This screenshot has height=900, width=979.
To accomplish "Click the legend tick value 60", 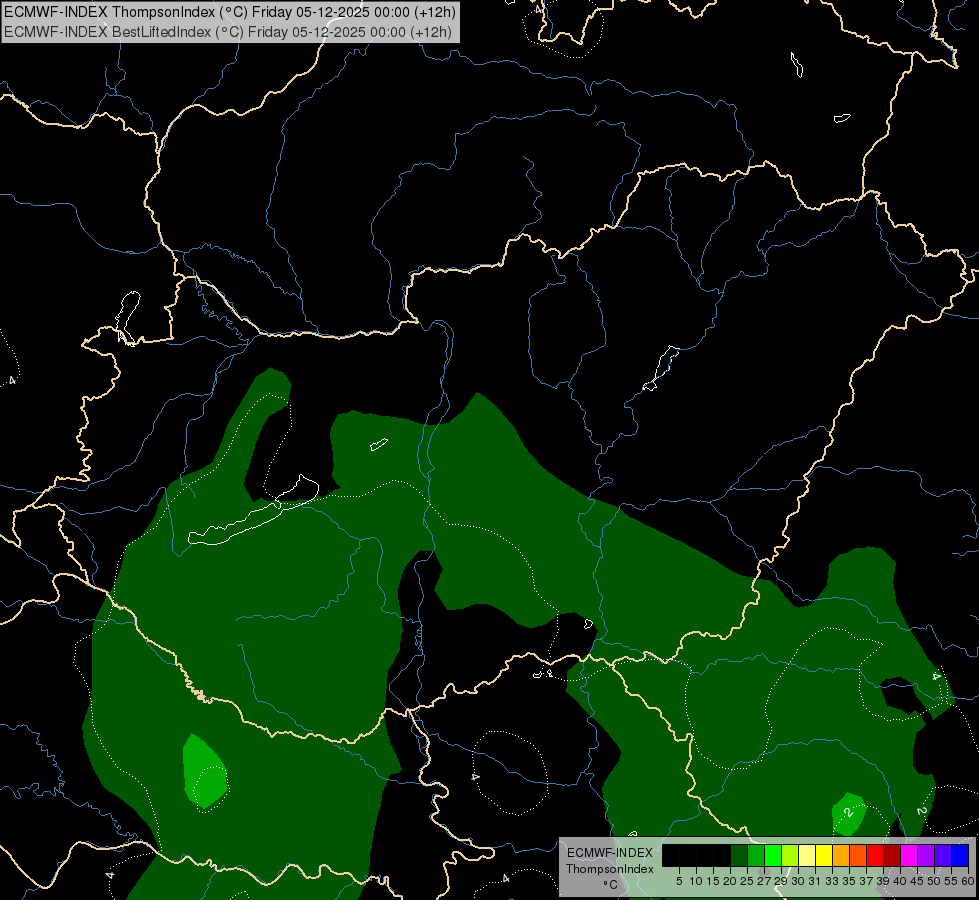I will (x=968, y=881).
